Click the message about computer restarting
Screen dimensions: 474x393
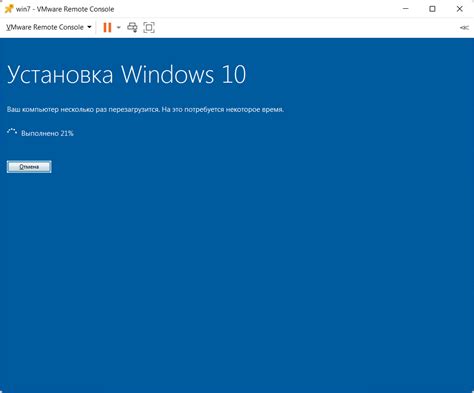click(145, 109)
